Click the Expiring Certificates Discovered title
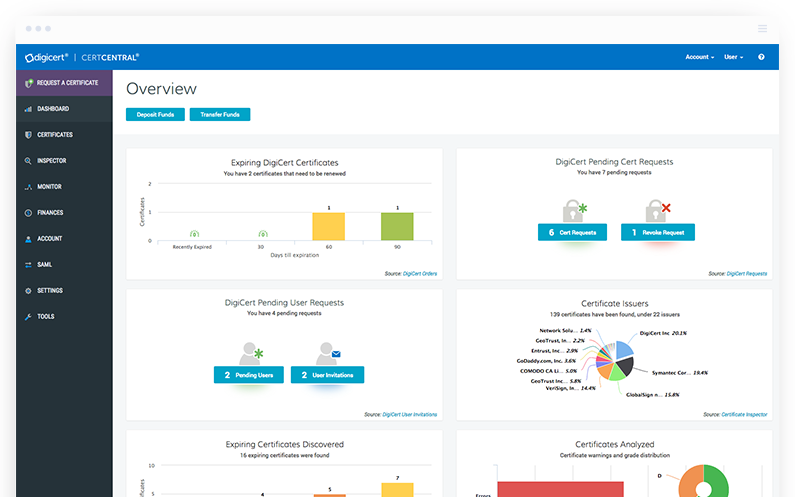Screen dimensions: 795x497 (284, 444)
